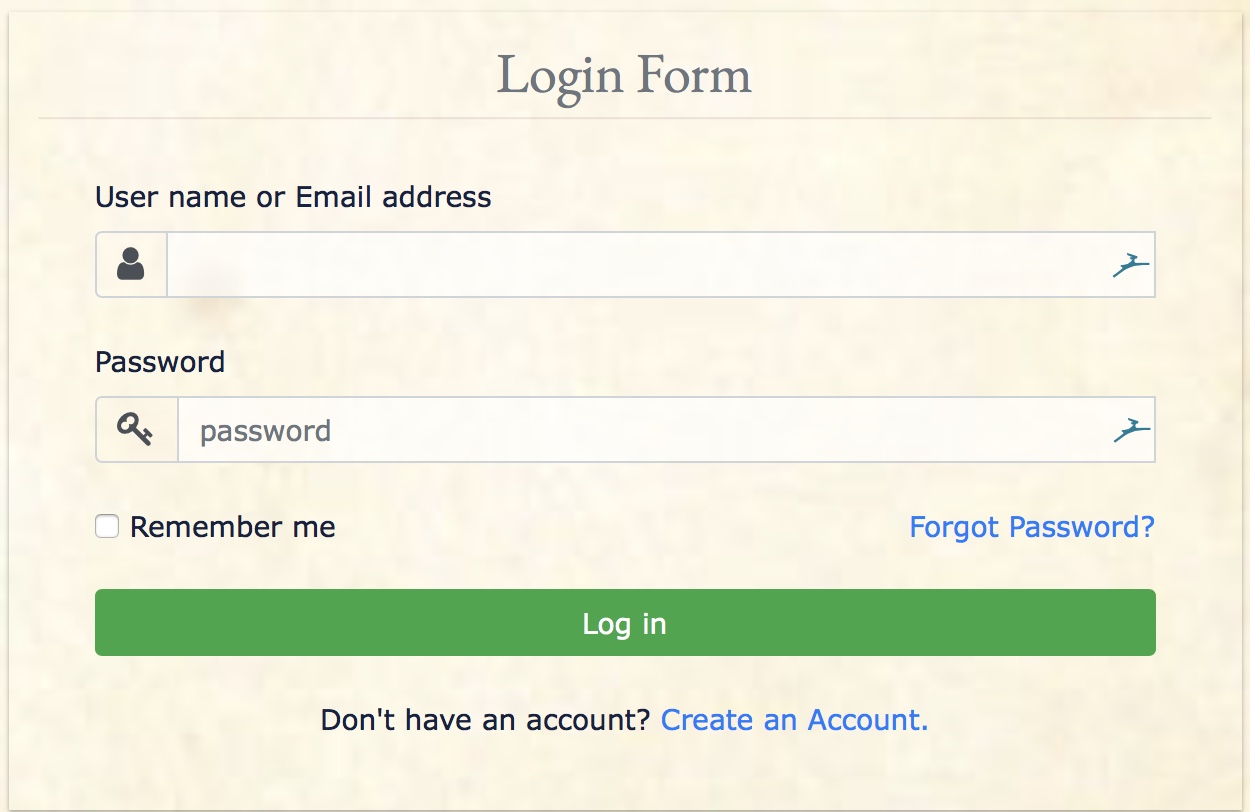Click the divider line under Login Form heading
This screenshot has width=1250, height=812.
tap(624, 118)
